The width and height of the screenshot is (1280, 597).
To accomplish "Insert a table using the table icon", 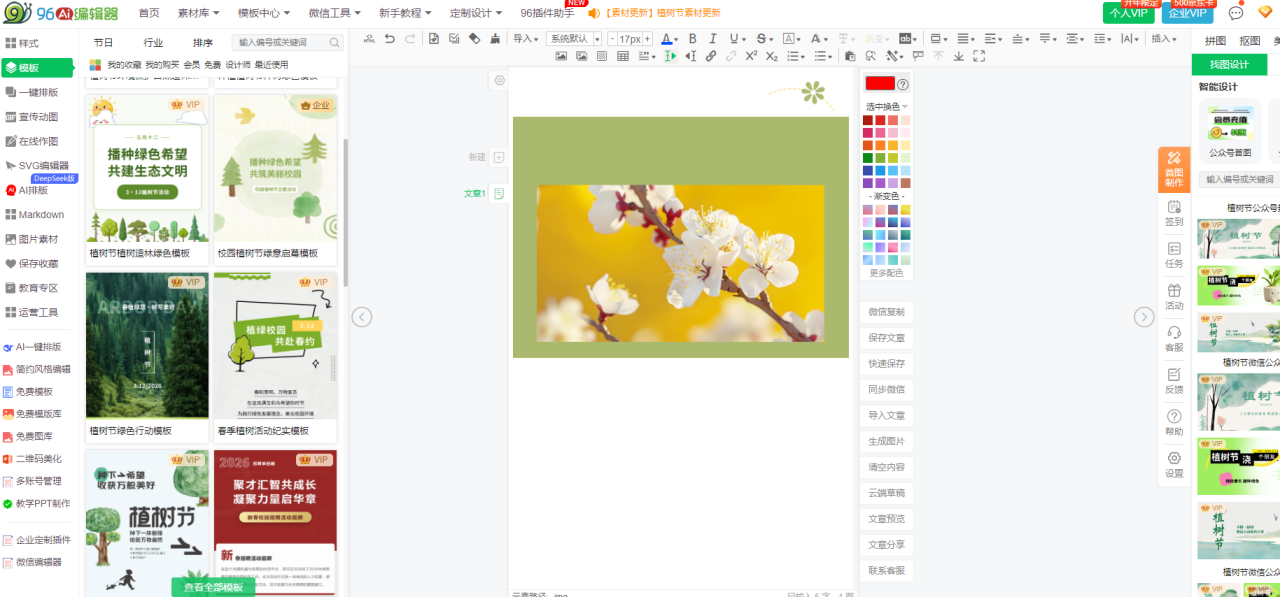I will pyautogui.click(x=623, y=56).
